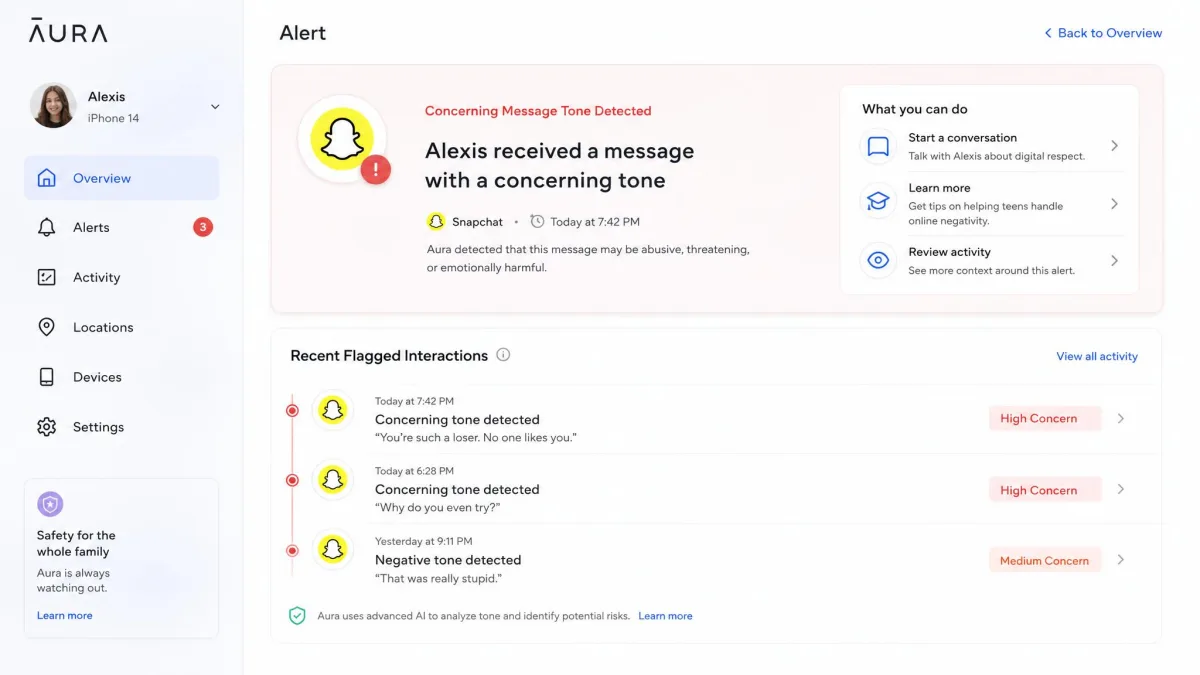Open Review activity option
The height and width of the screenshot is (675, 1200).
pos(991,261)
